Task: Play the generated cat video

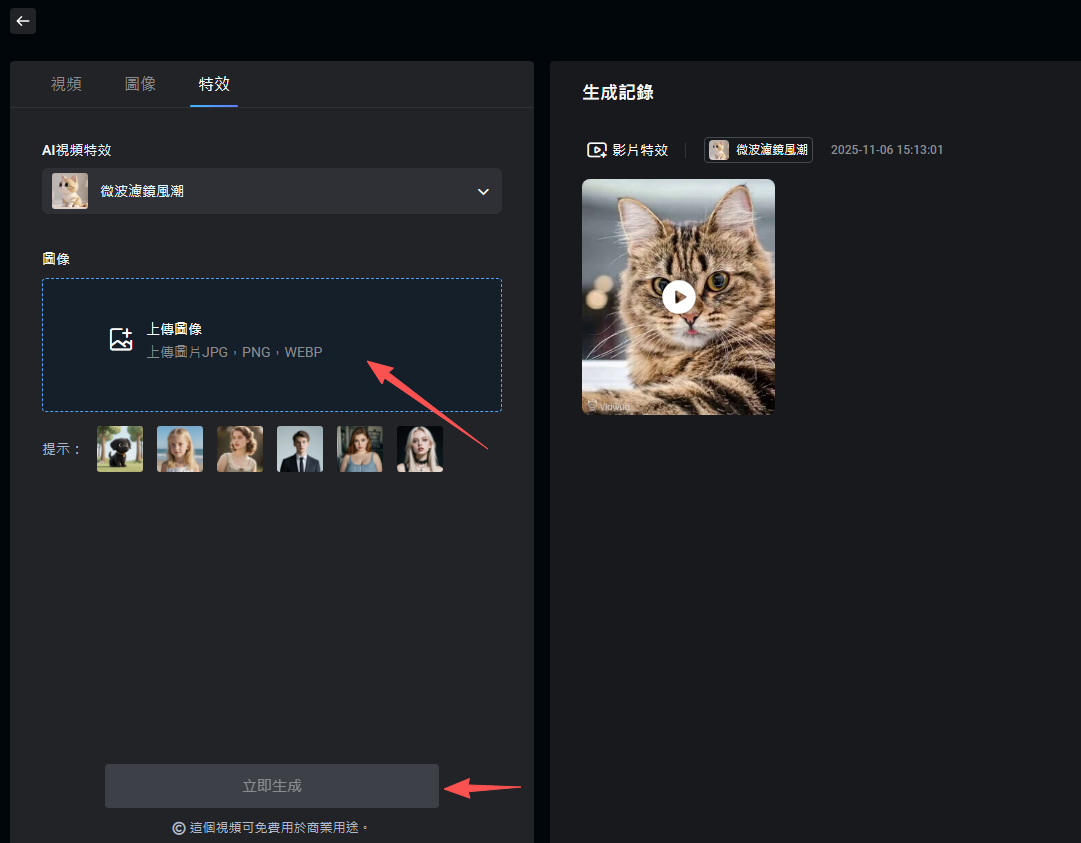Action: tap(678, 297)
